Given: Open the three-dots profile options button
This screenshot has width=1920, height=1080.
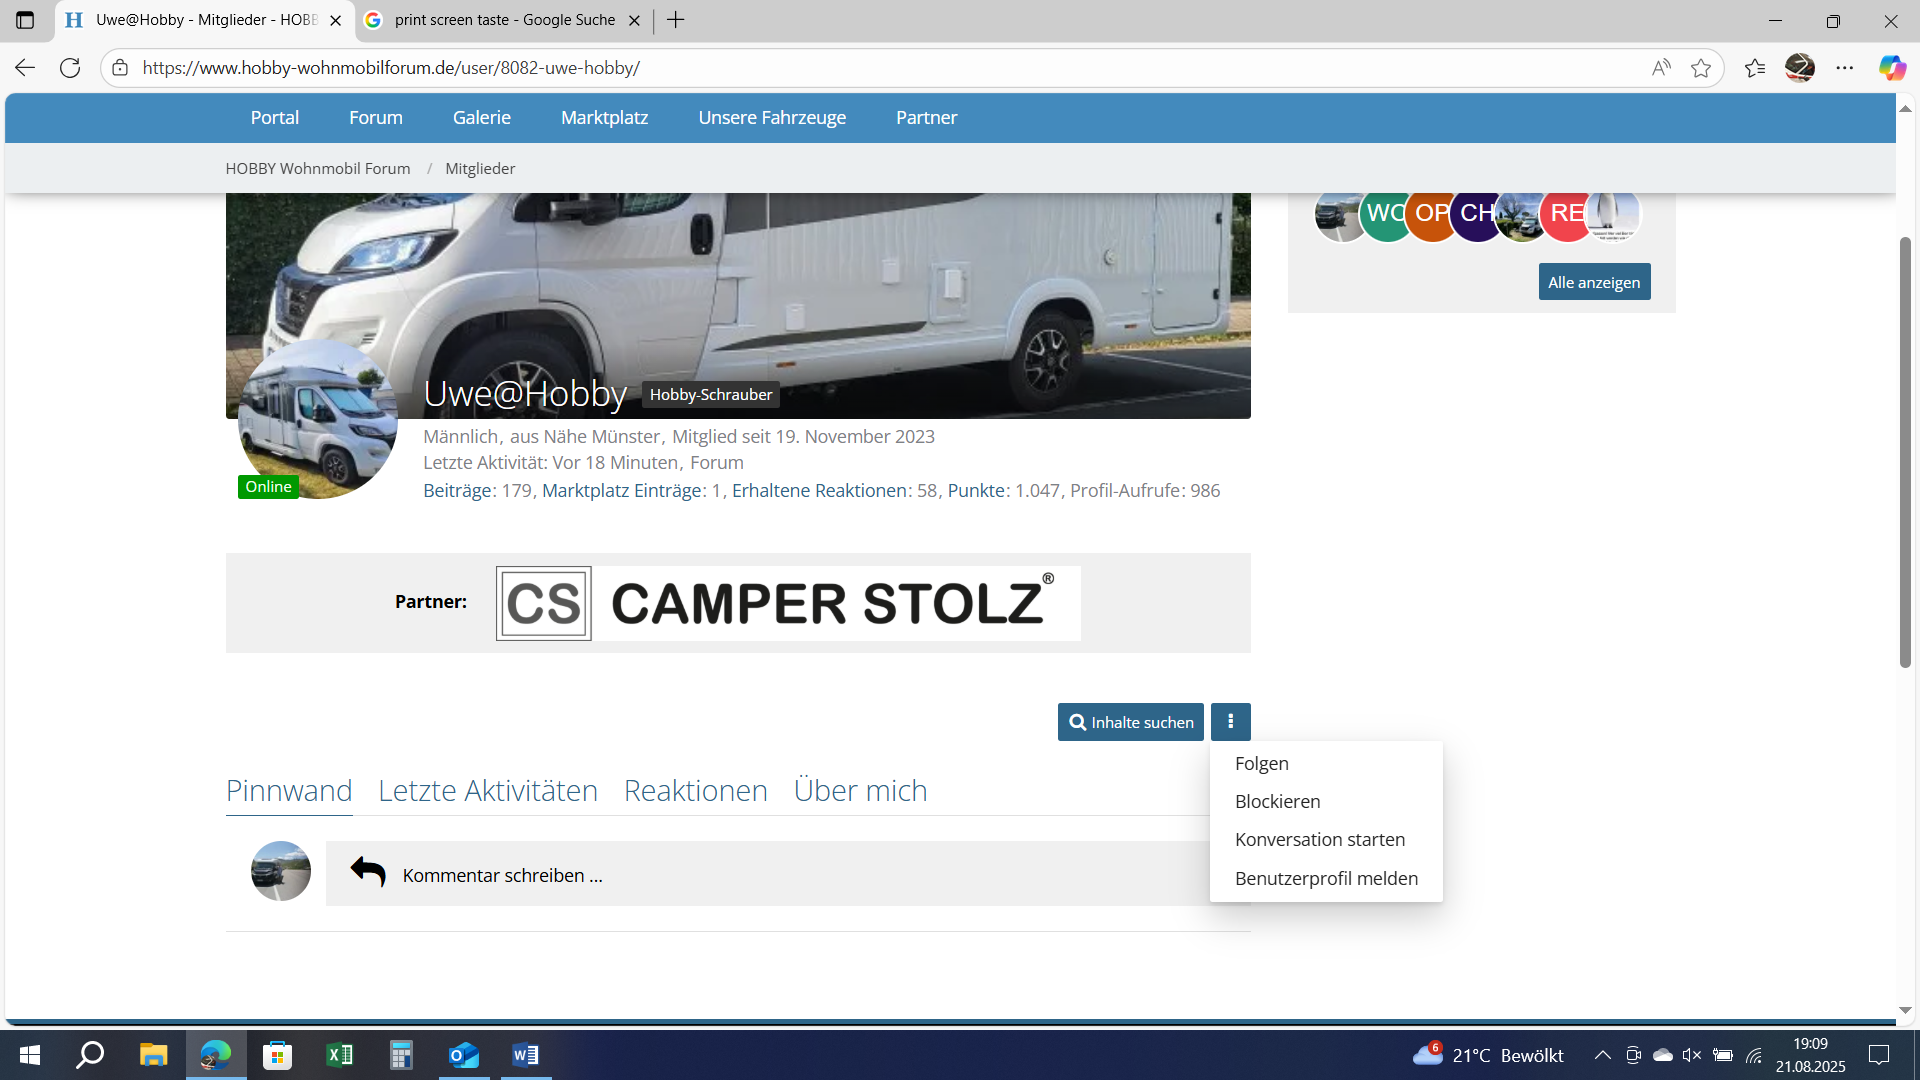Looking at the screenshot, I should point(1230,722).
